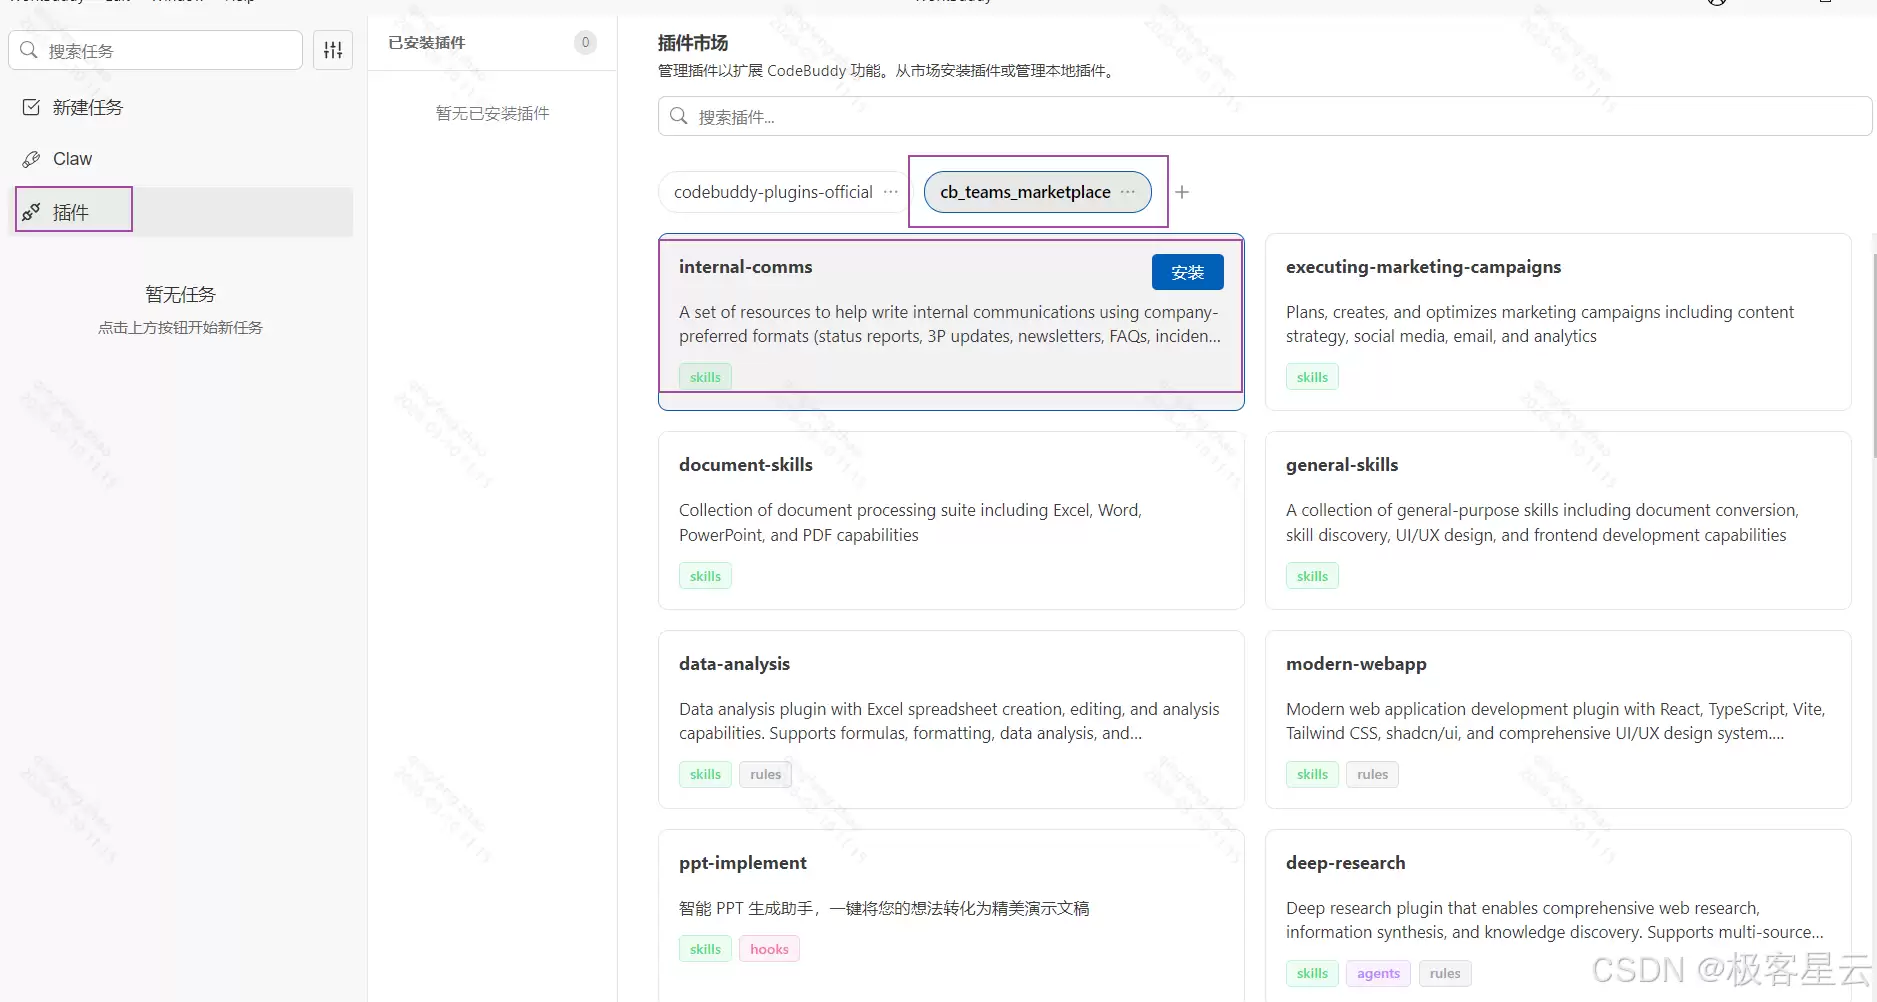This screenshot has width=1877, height=1002.
Task: Select the cb_teams_marketplace tab
Action: tap(1024, 192)
